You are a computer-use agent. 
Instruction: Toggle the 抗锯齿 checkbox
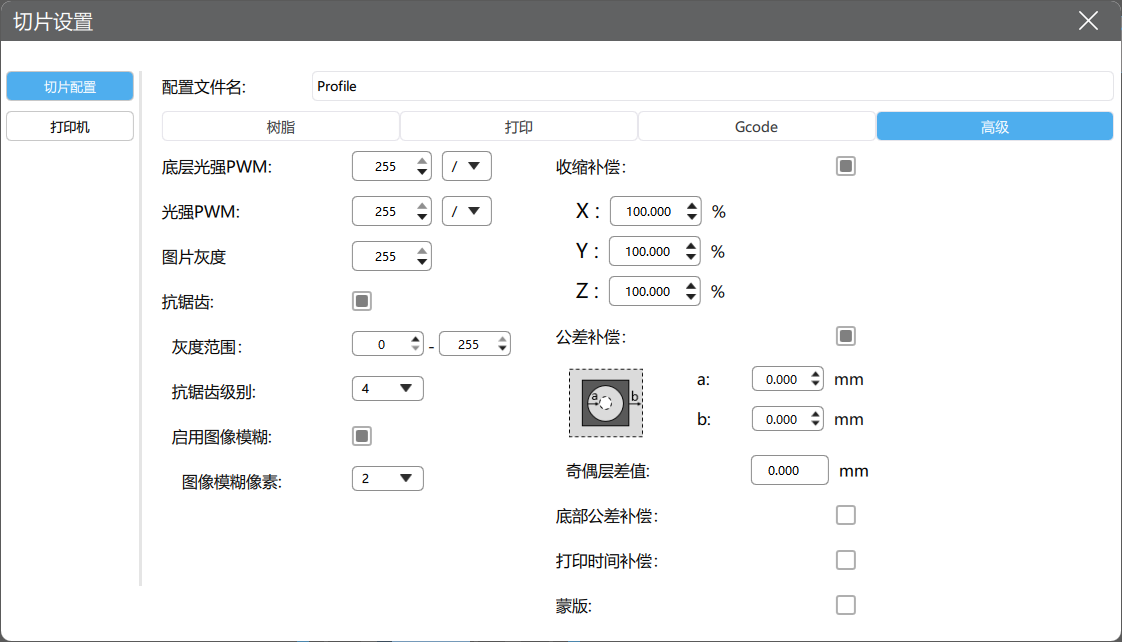pyautogui.click(x=362, y=301)
